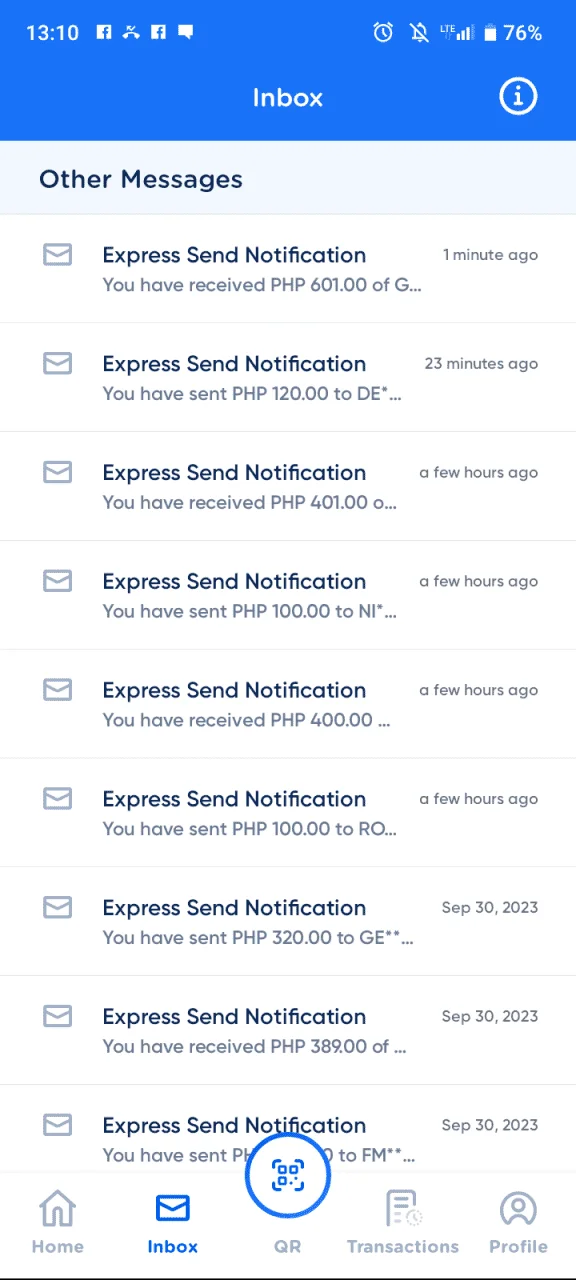The image size is (576, 1280).
Task: Go to the Home tab
Action: (x=57, y=1222)
